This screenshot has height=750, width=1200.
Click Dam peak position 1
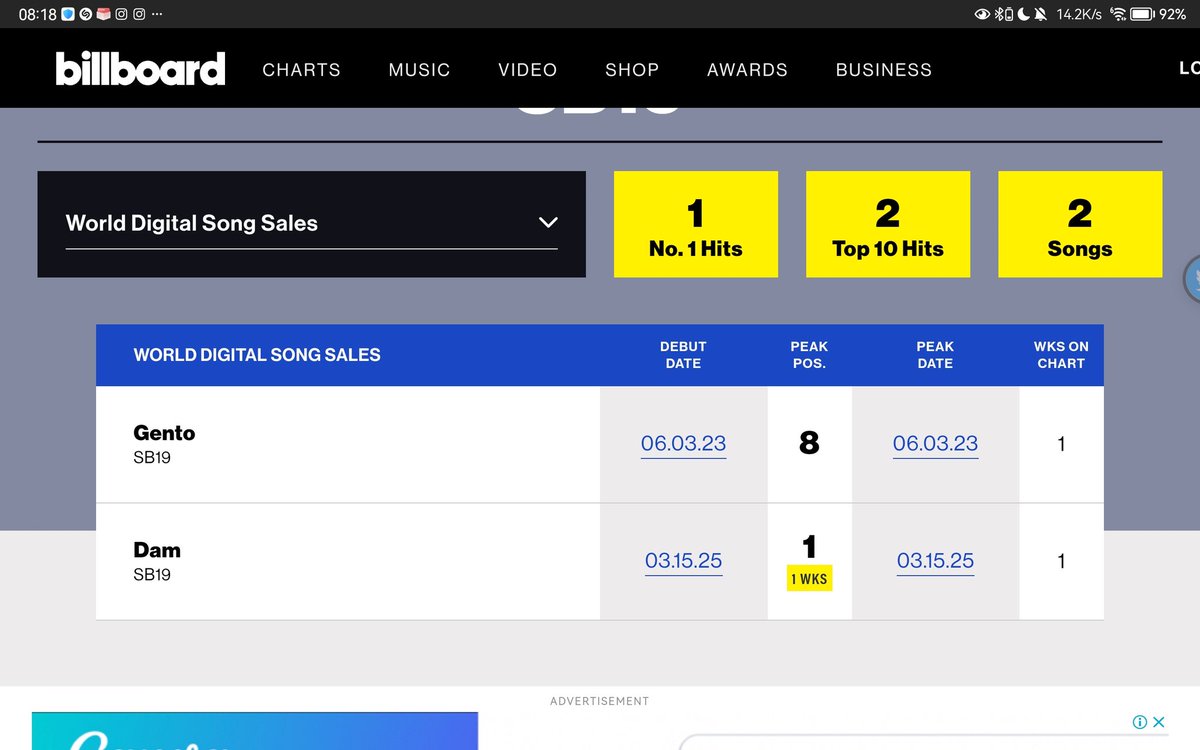809,546
